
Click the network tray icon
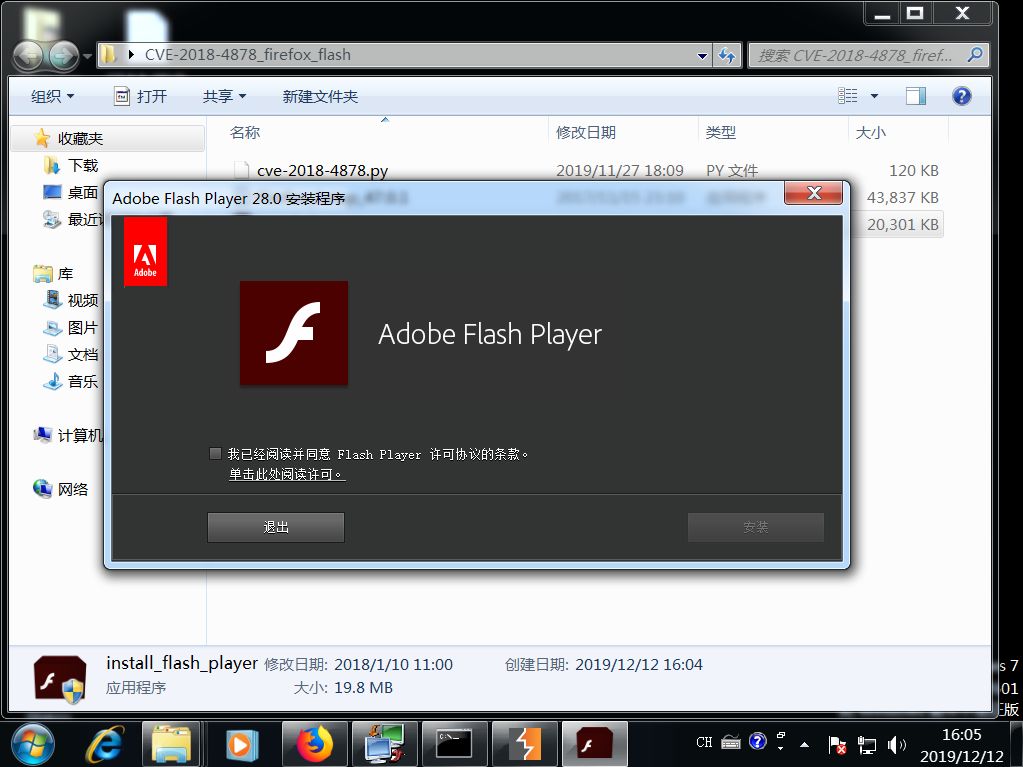click(866, 744)
